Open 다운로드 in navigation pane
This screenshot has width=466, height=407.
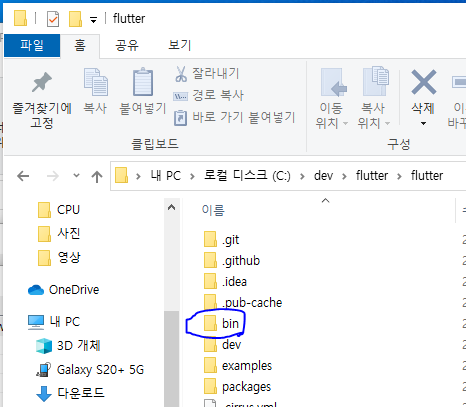[70, 393]
